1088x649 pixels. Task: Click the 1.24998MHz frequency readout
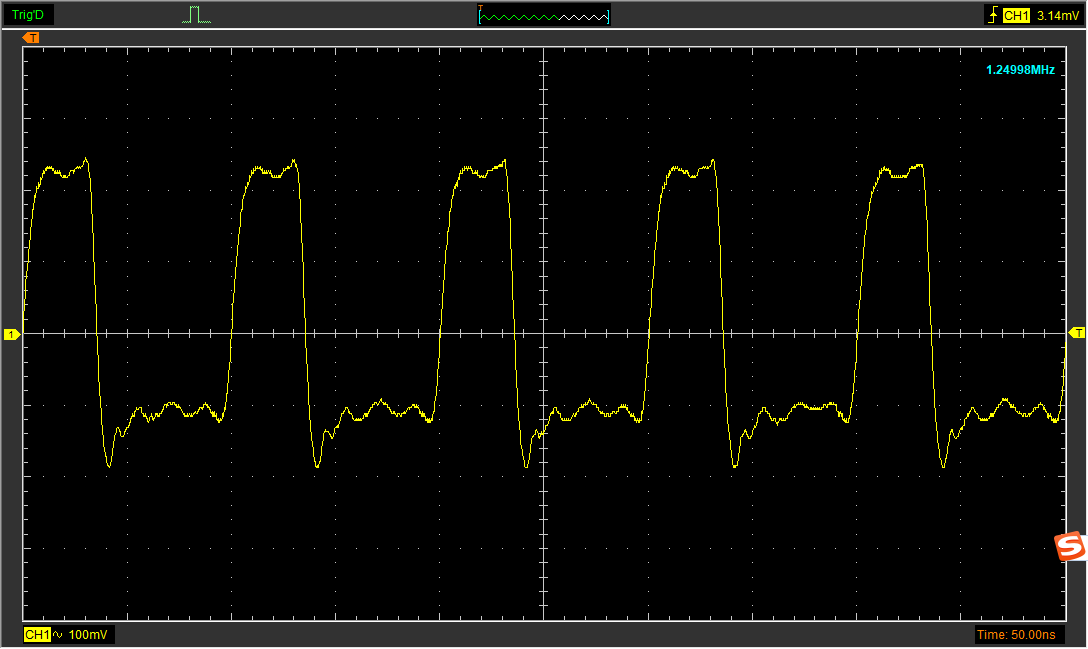pyautogui.click(x=1020, y=70)
